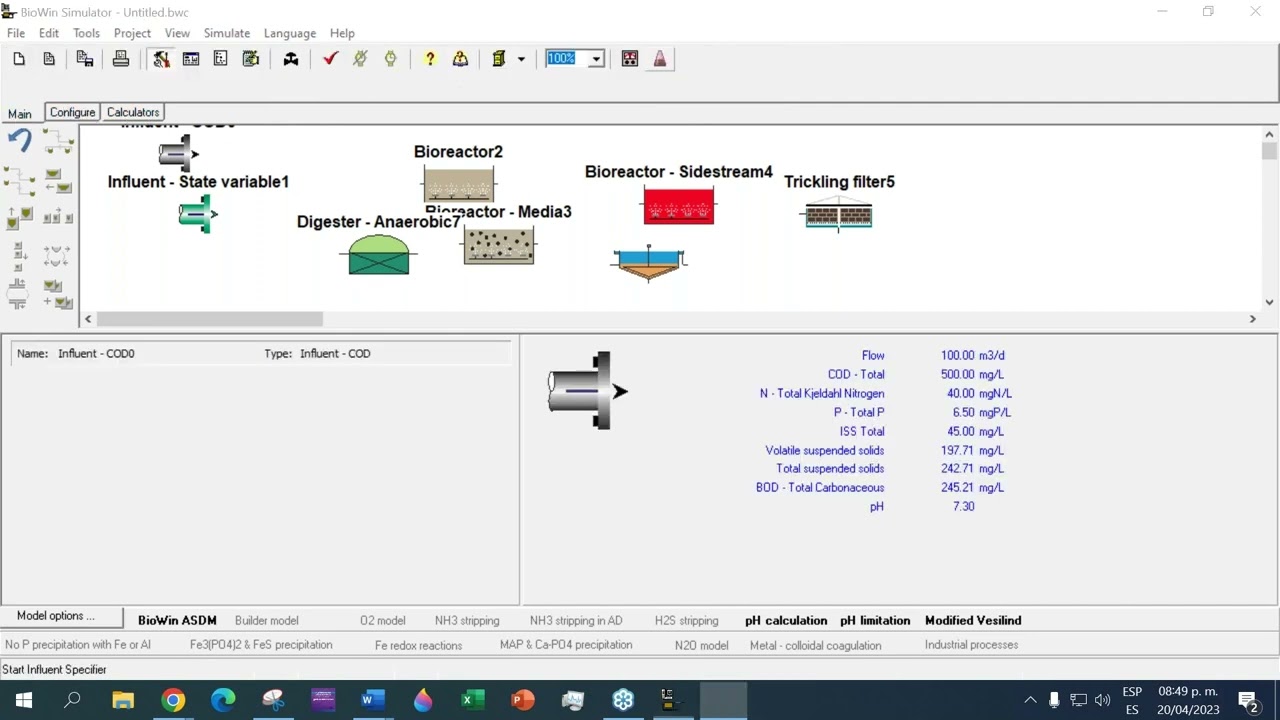
Task: Click the red checkmark check-simulation icon
Action: tap(330, 59)
